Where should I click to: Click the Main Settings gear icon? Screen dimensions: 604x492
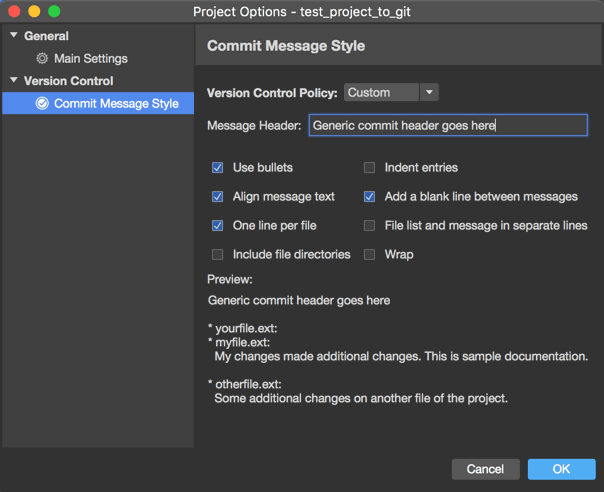42,59
